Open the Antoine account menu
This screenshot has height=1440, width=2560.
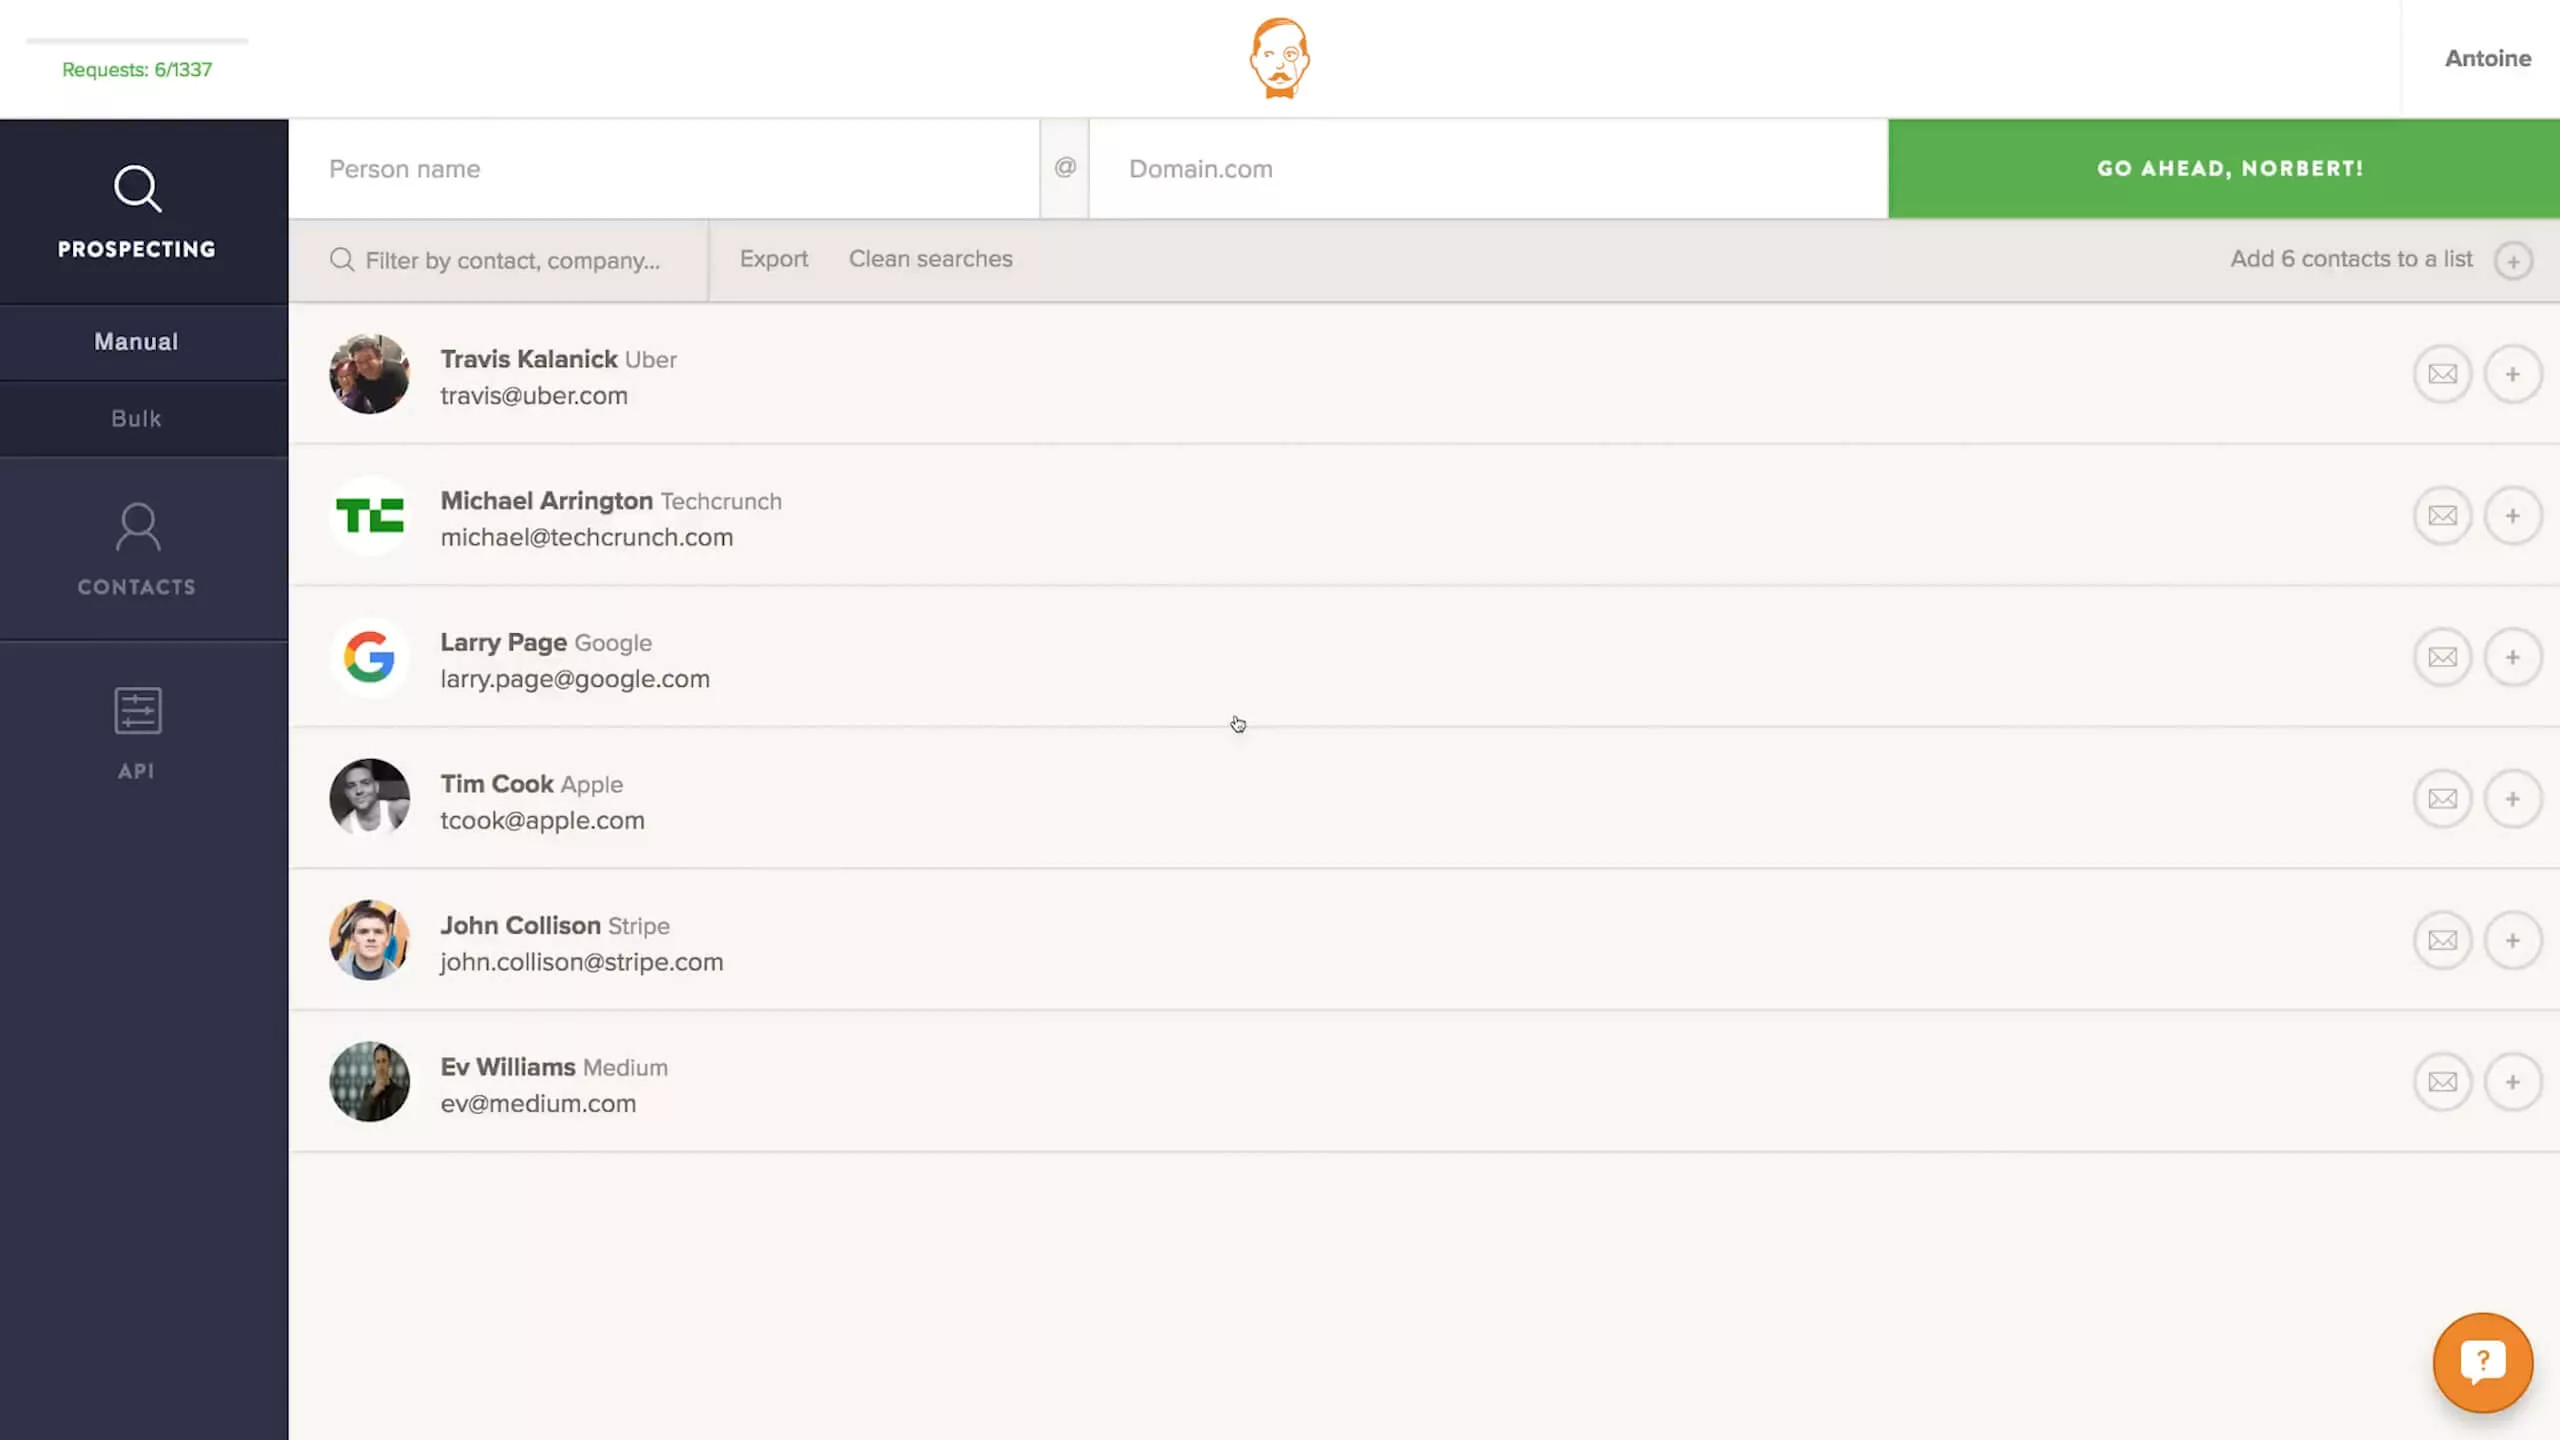pos(2487,58)
